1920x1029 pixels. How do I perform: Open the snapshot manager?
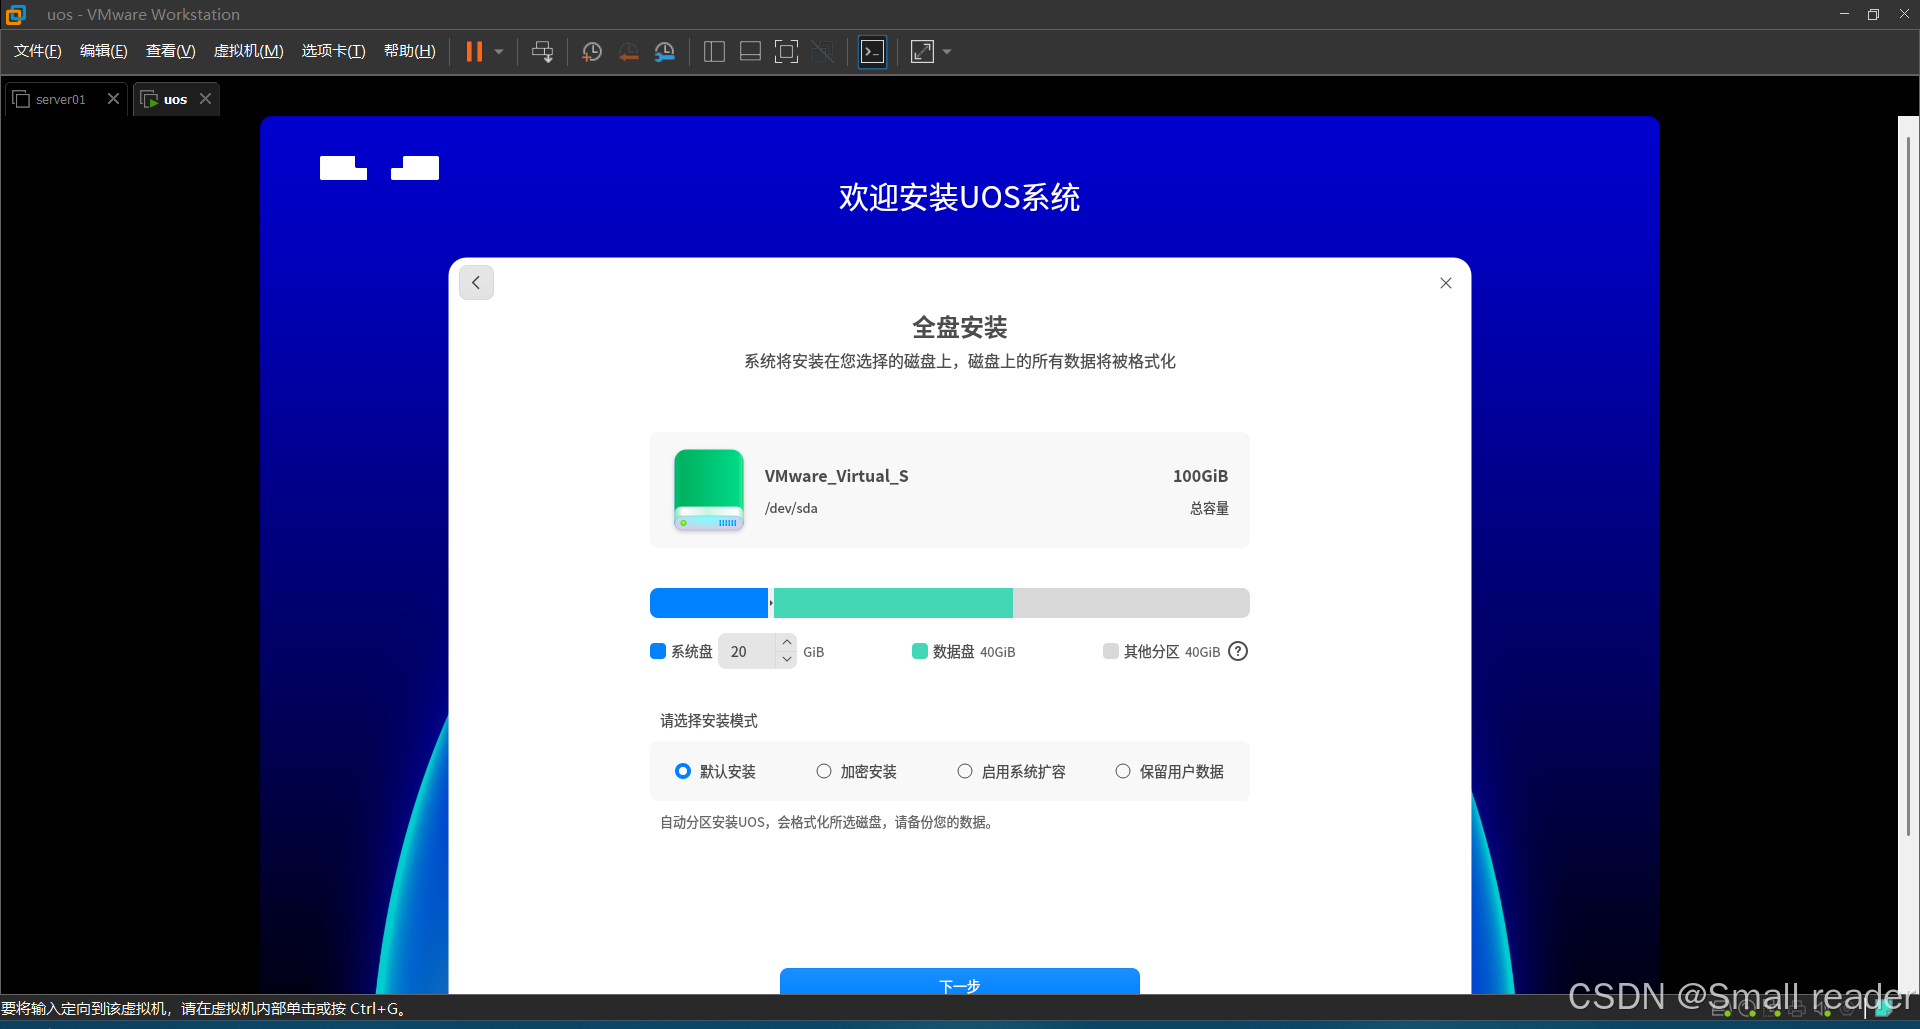point(665,51)
